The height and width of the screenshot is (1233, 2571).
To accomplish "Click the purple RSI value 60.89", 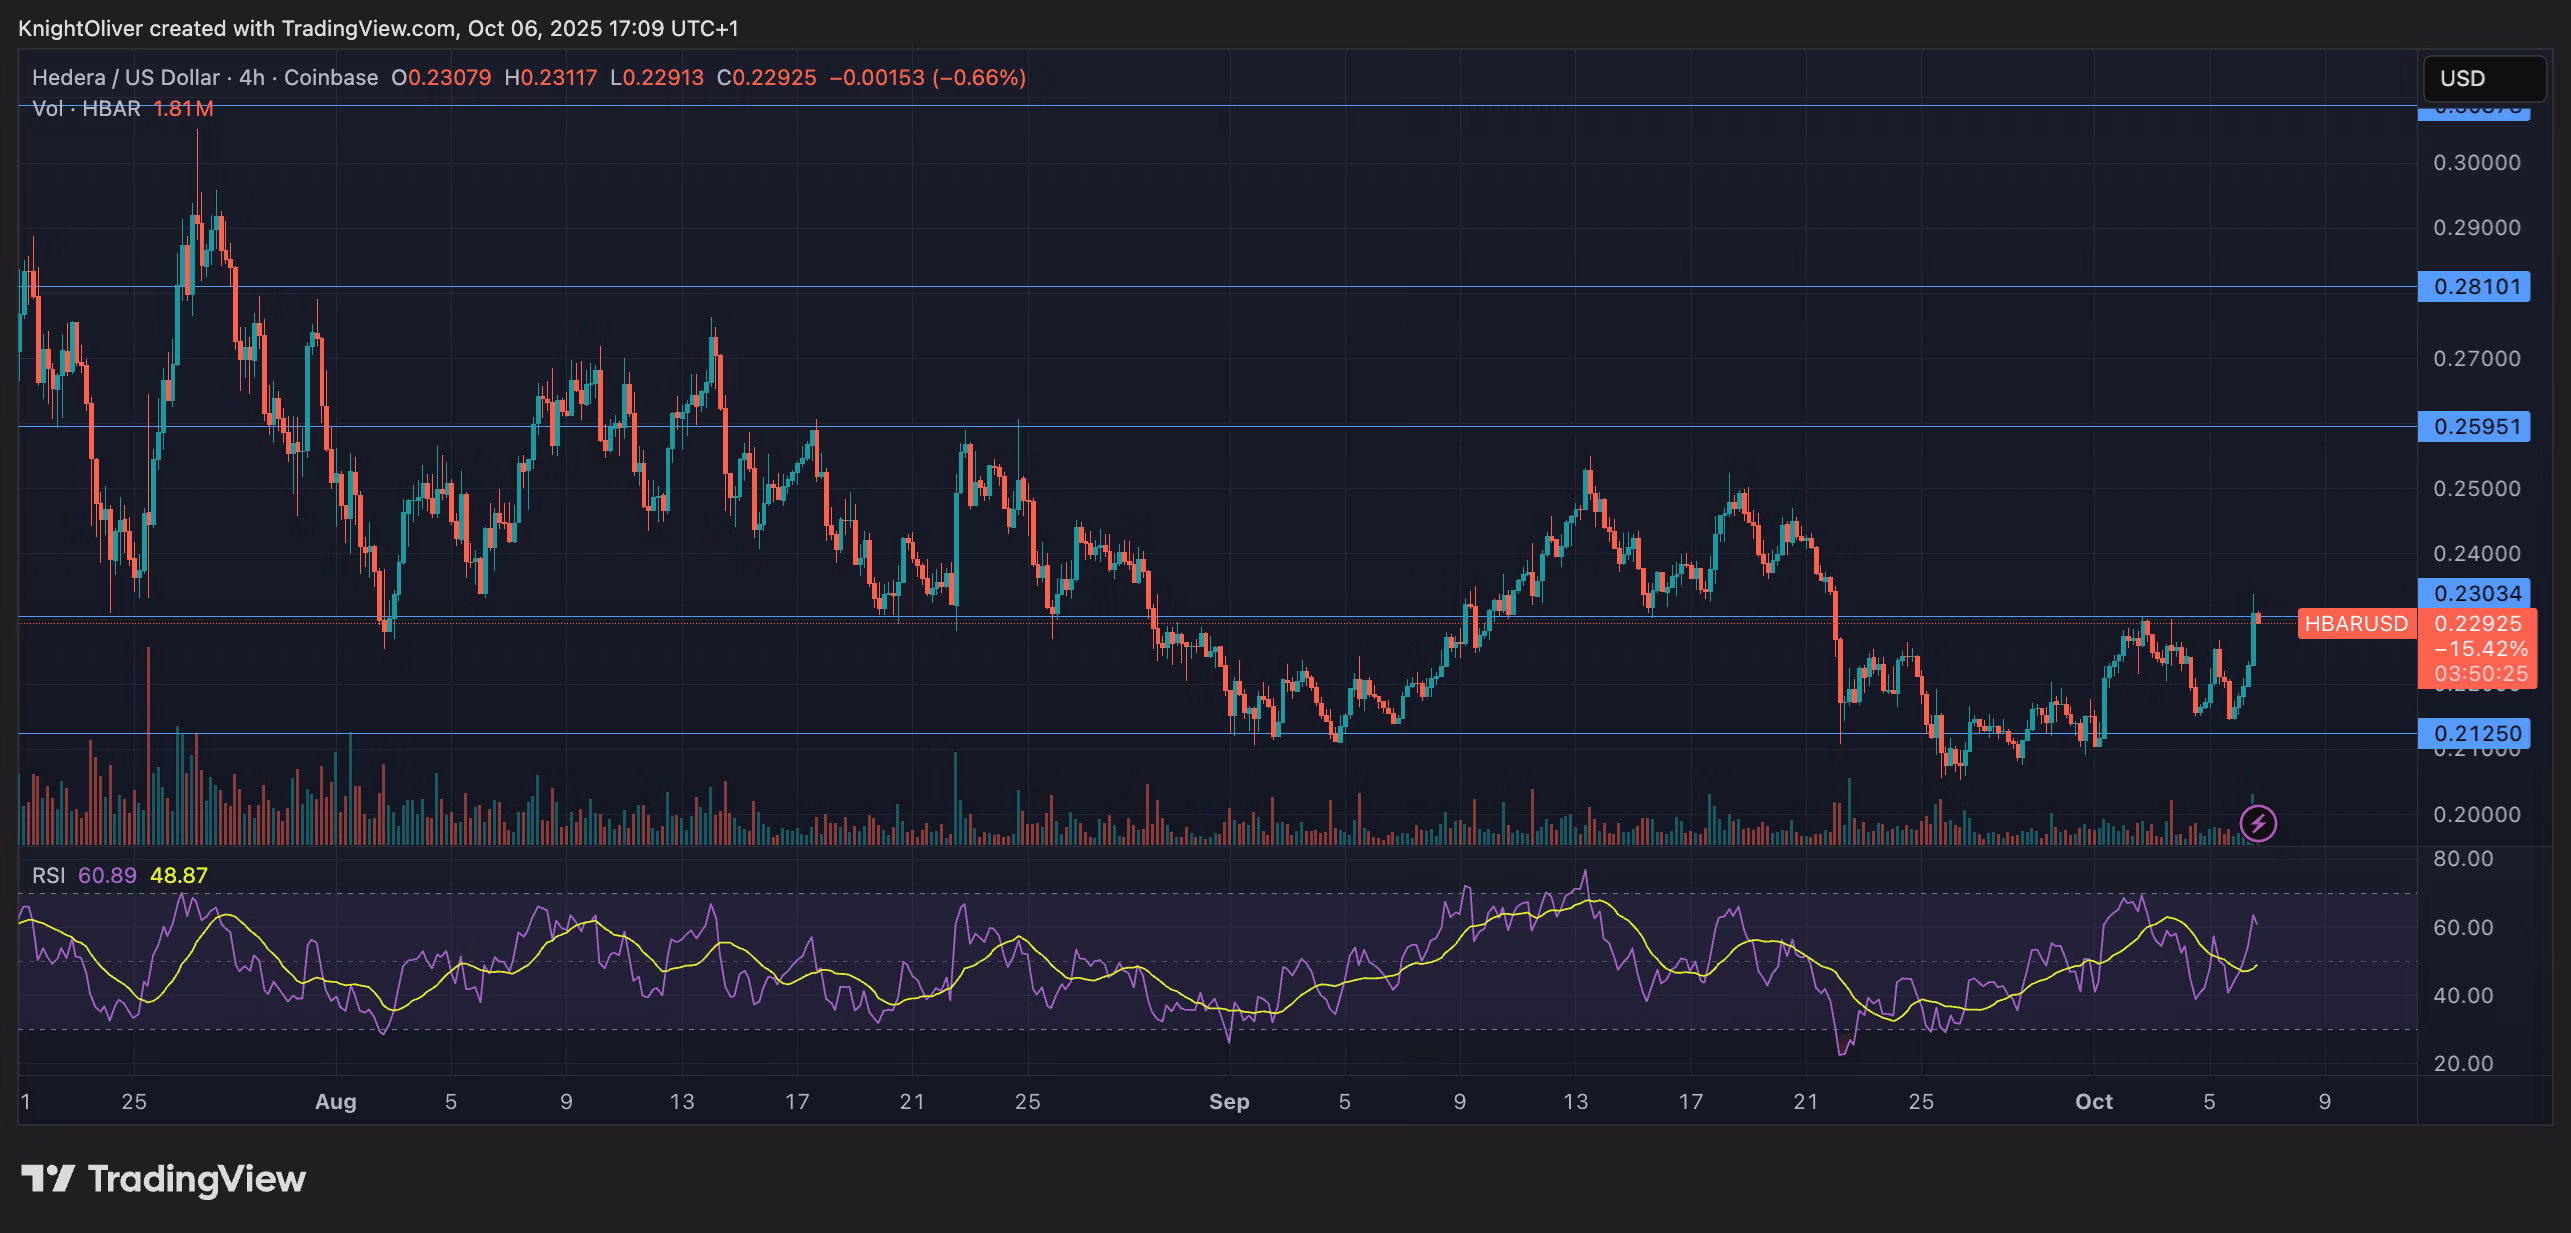I will pos(107,875).
